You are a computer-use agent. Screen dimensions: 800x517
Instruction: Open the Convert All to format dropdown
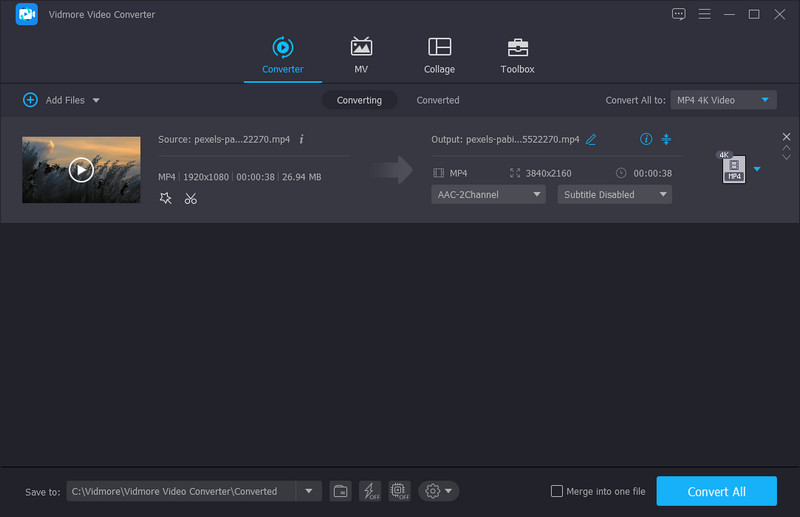pyautogui.click(x=723, y=100)
